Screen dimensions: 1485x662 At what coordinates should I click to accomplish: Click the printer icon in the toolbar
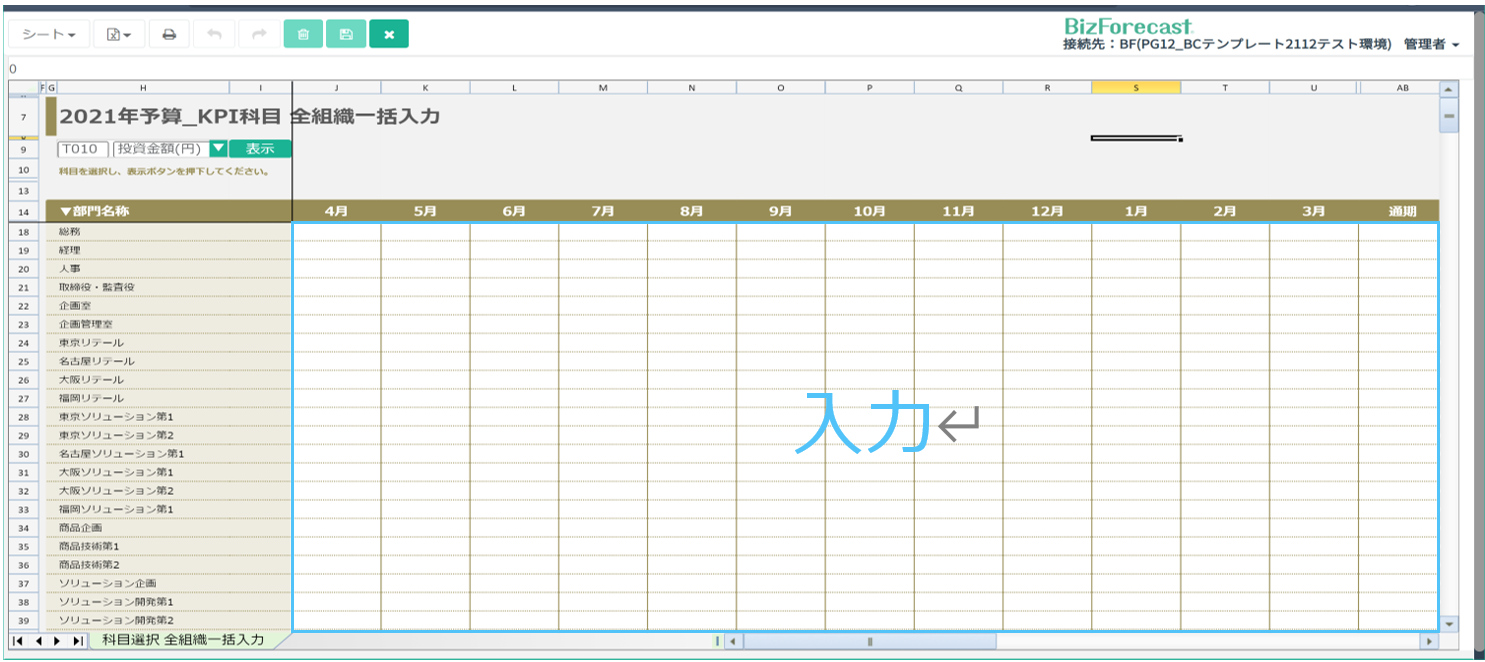(169, 34)
